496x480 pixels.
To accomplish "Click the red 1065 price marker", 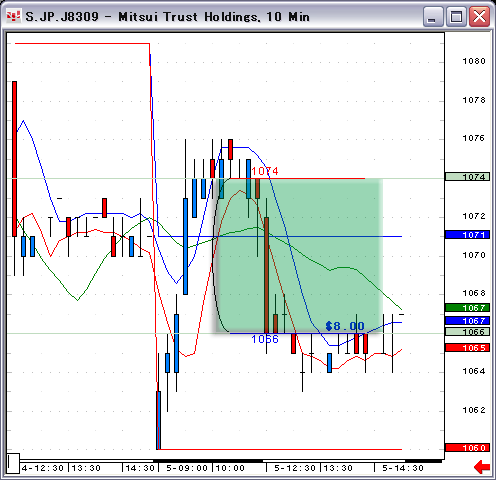I will [467, 348].
